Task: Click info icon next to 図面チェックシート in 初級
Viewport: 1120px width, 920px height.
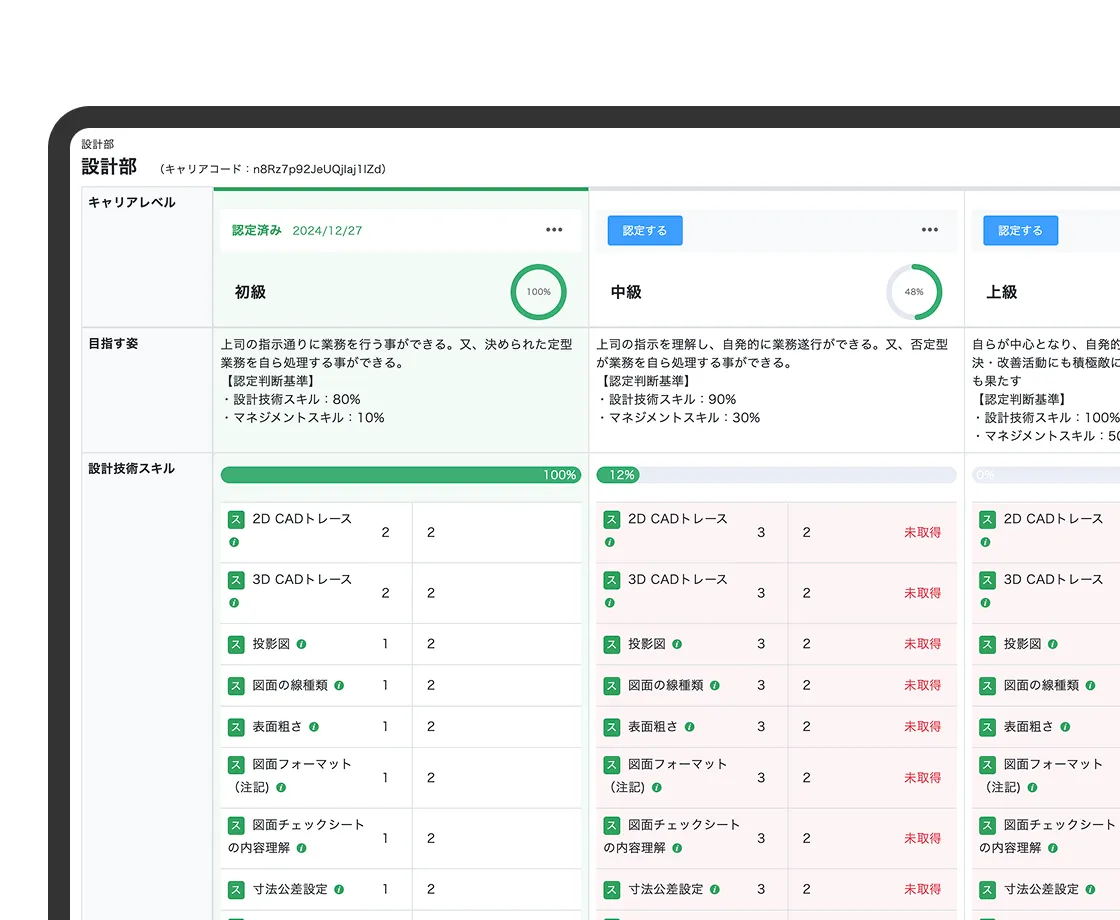Action: [301, 848]
